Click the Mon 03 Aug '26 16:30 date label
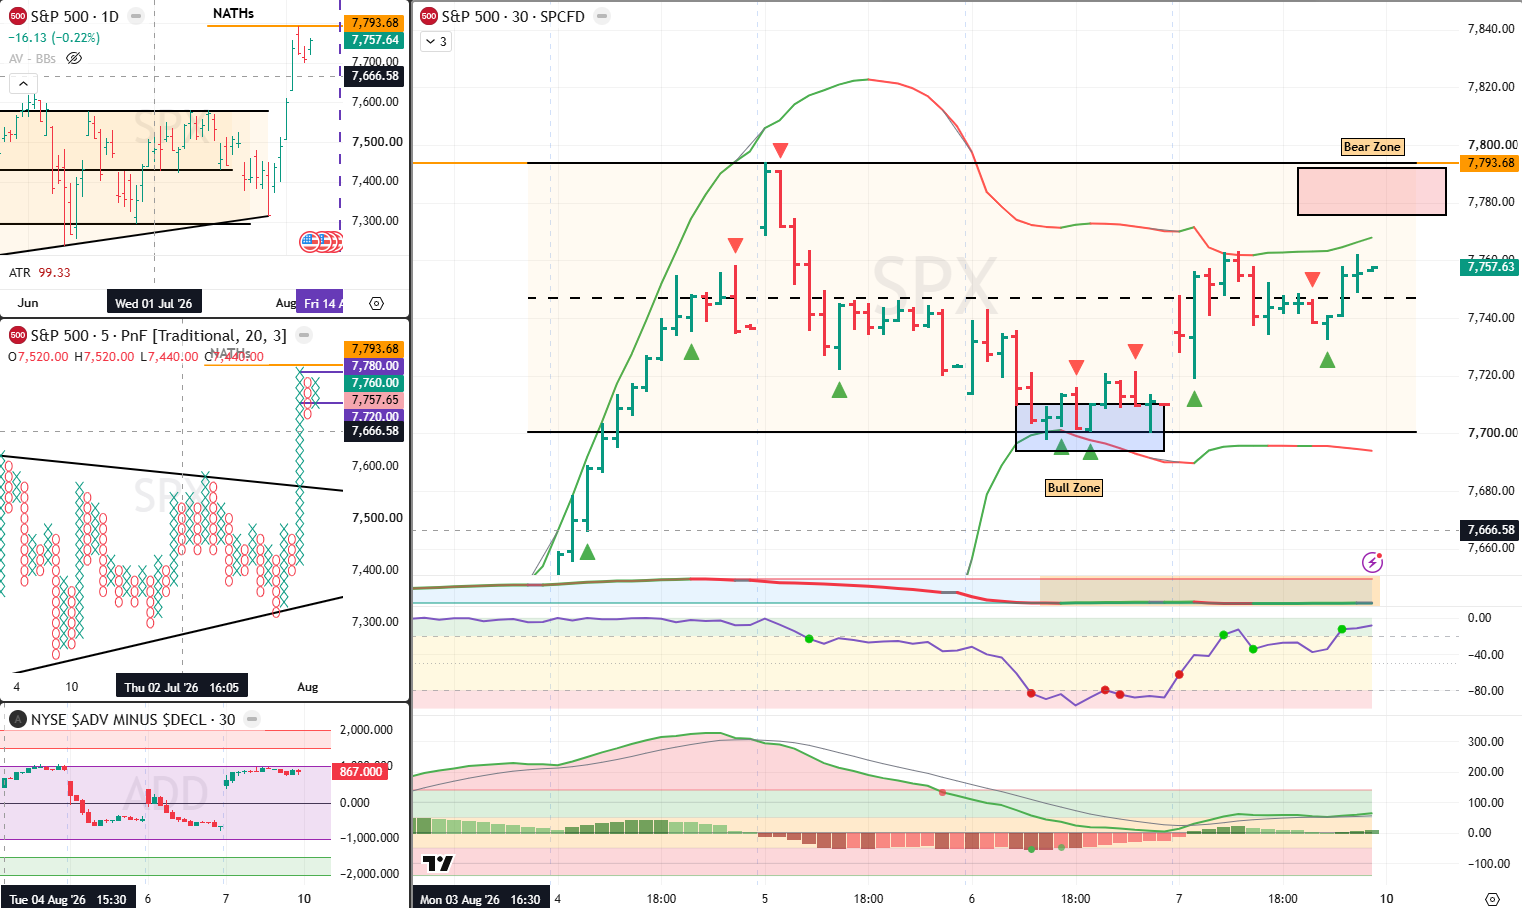1522x908 pixels. pyautogui.click(x=481, y=899)
